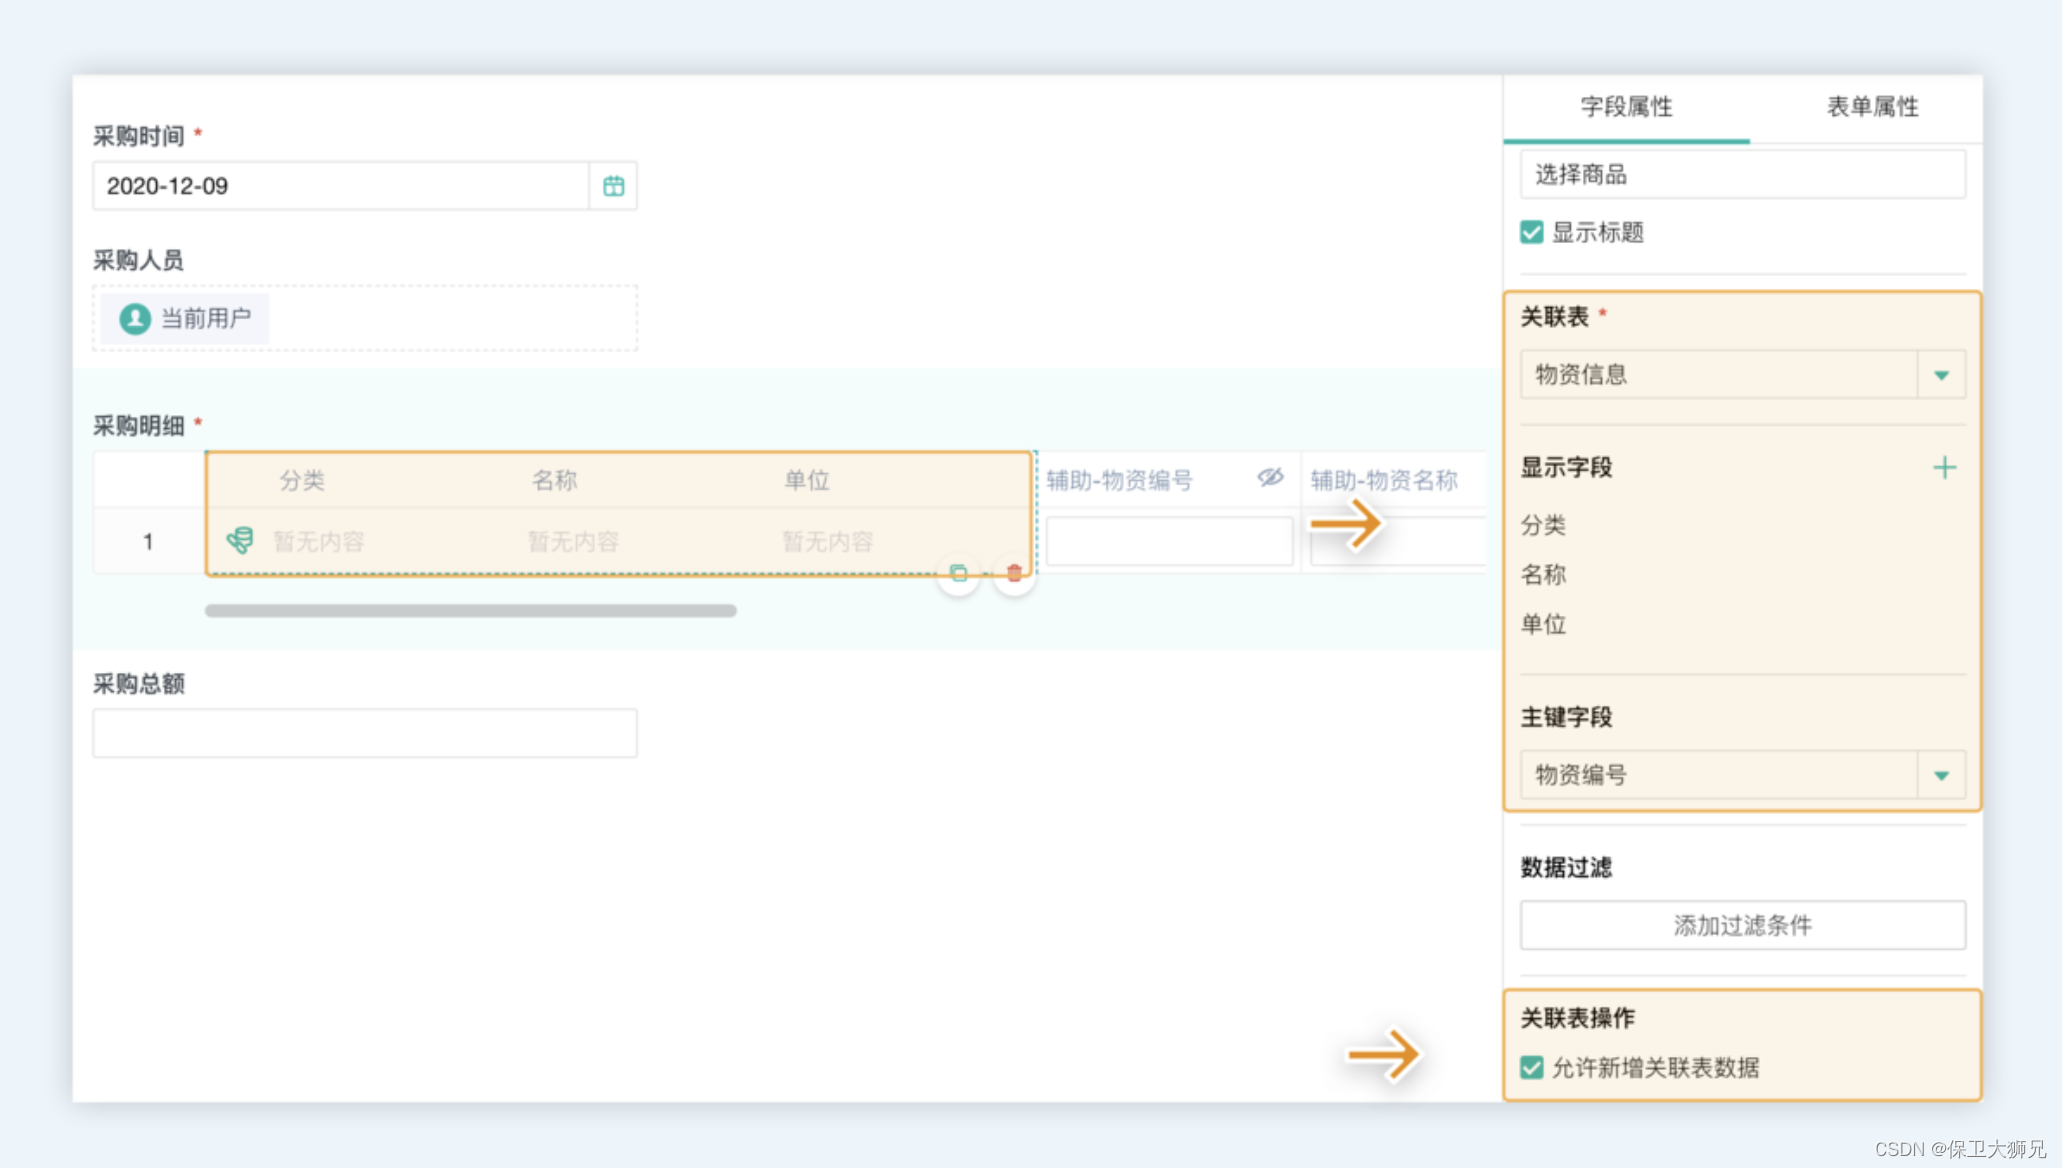Image resolution: width=2062 pixels, height=1168 pixels.
Task: Toggle hidden eye icon on 辅助-物资编号
Action: (1270, 478)
